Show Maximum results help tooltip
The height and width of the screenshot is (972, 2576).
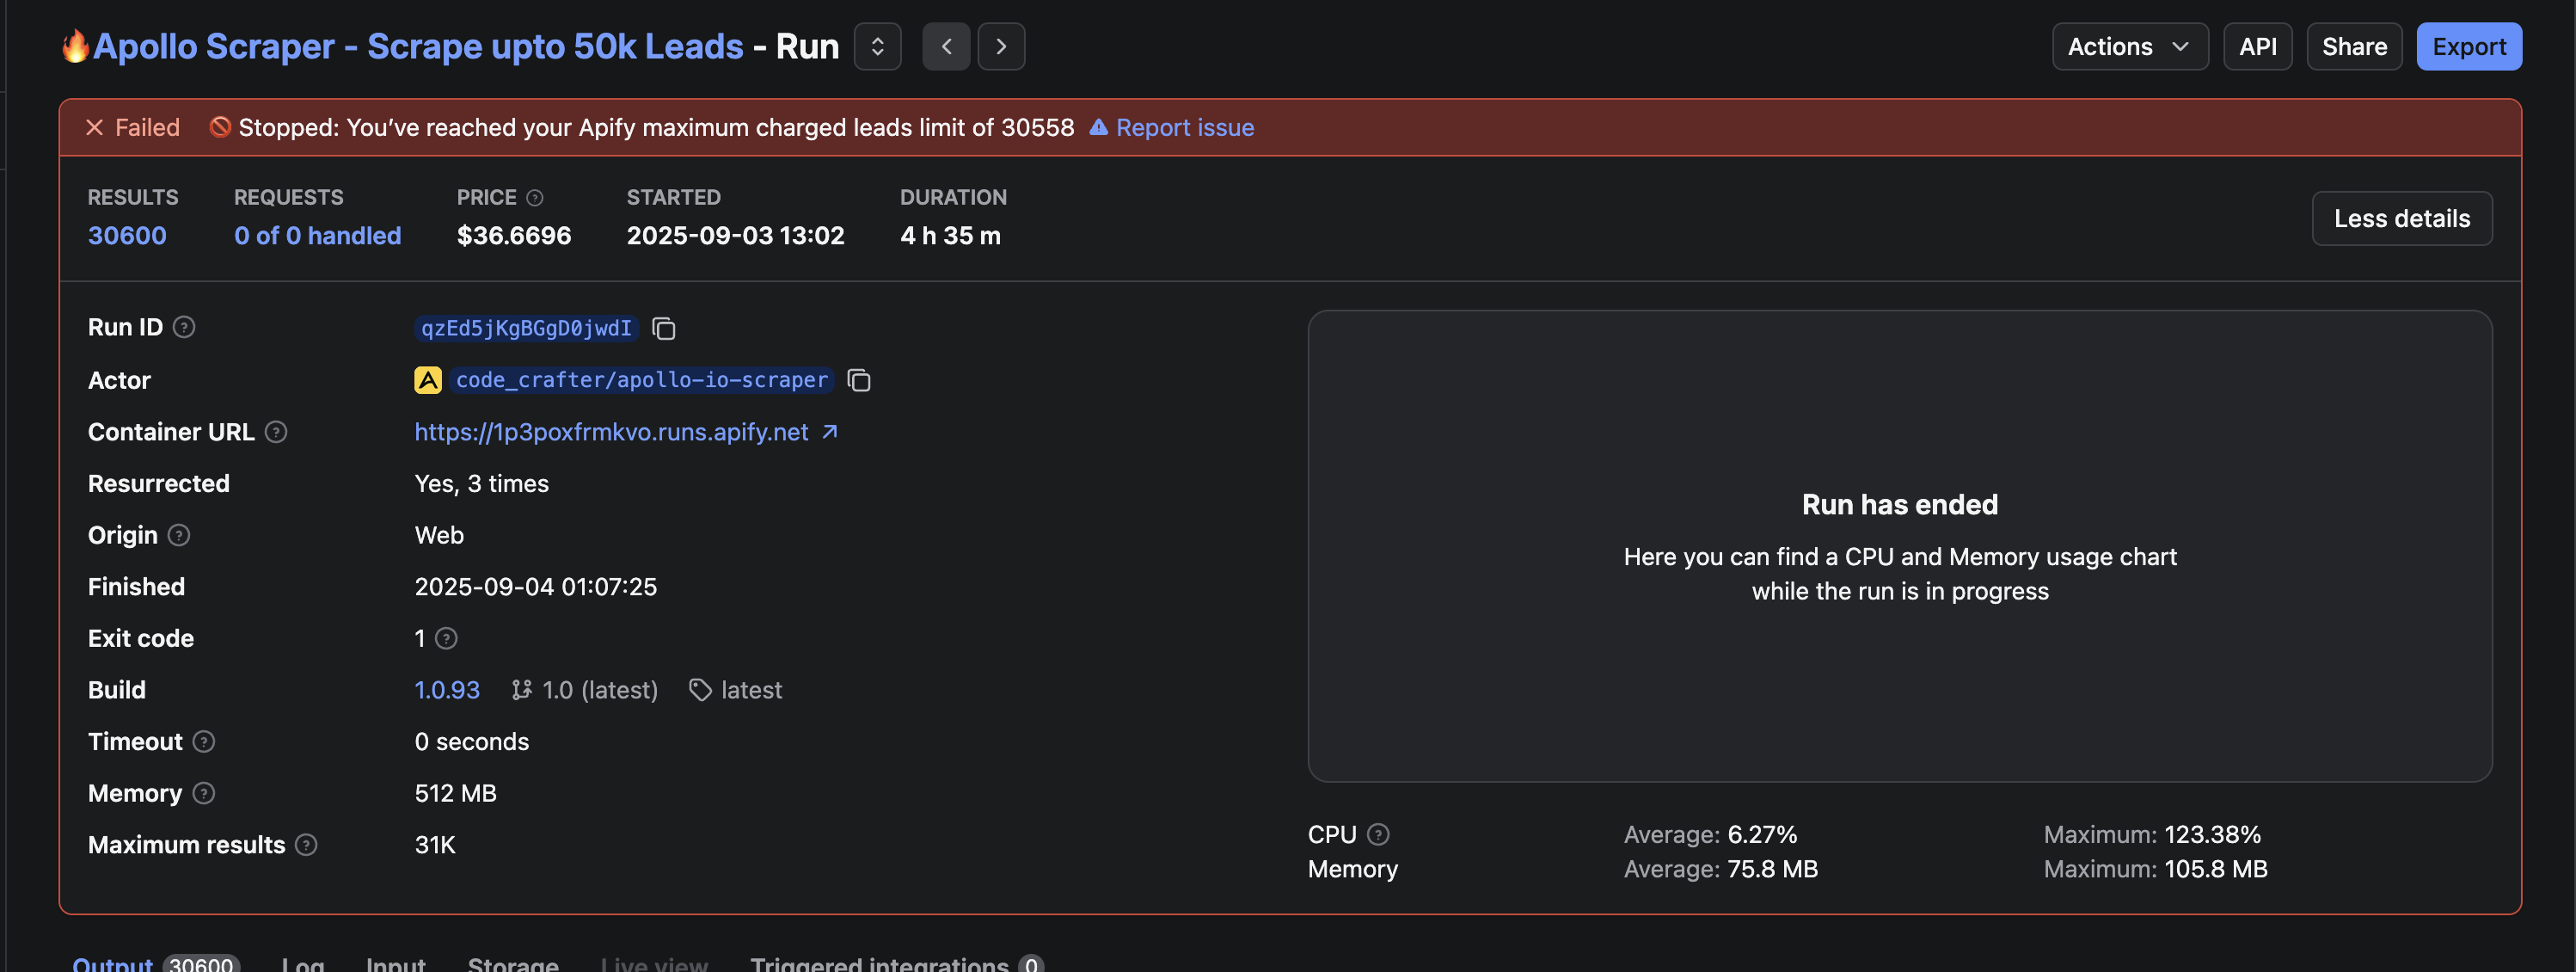pyautogui.click(x=307, y=845)
